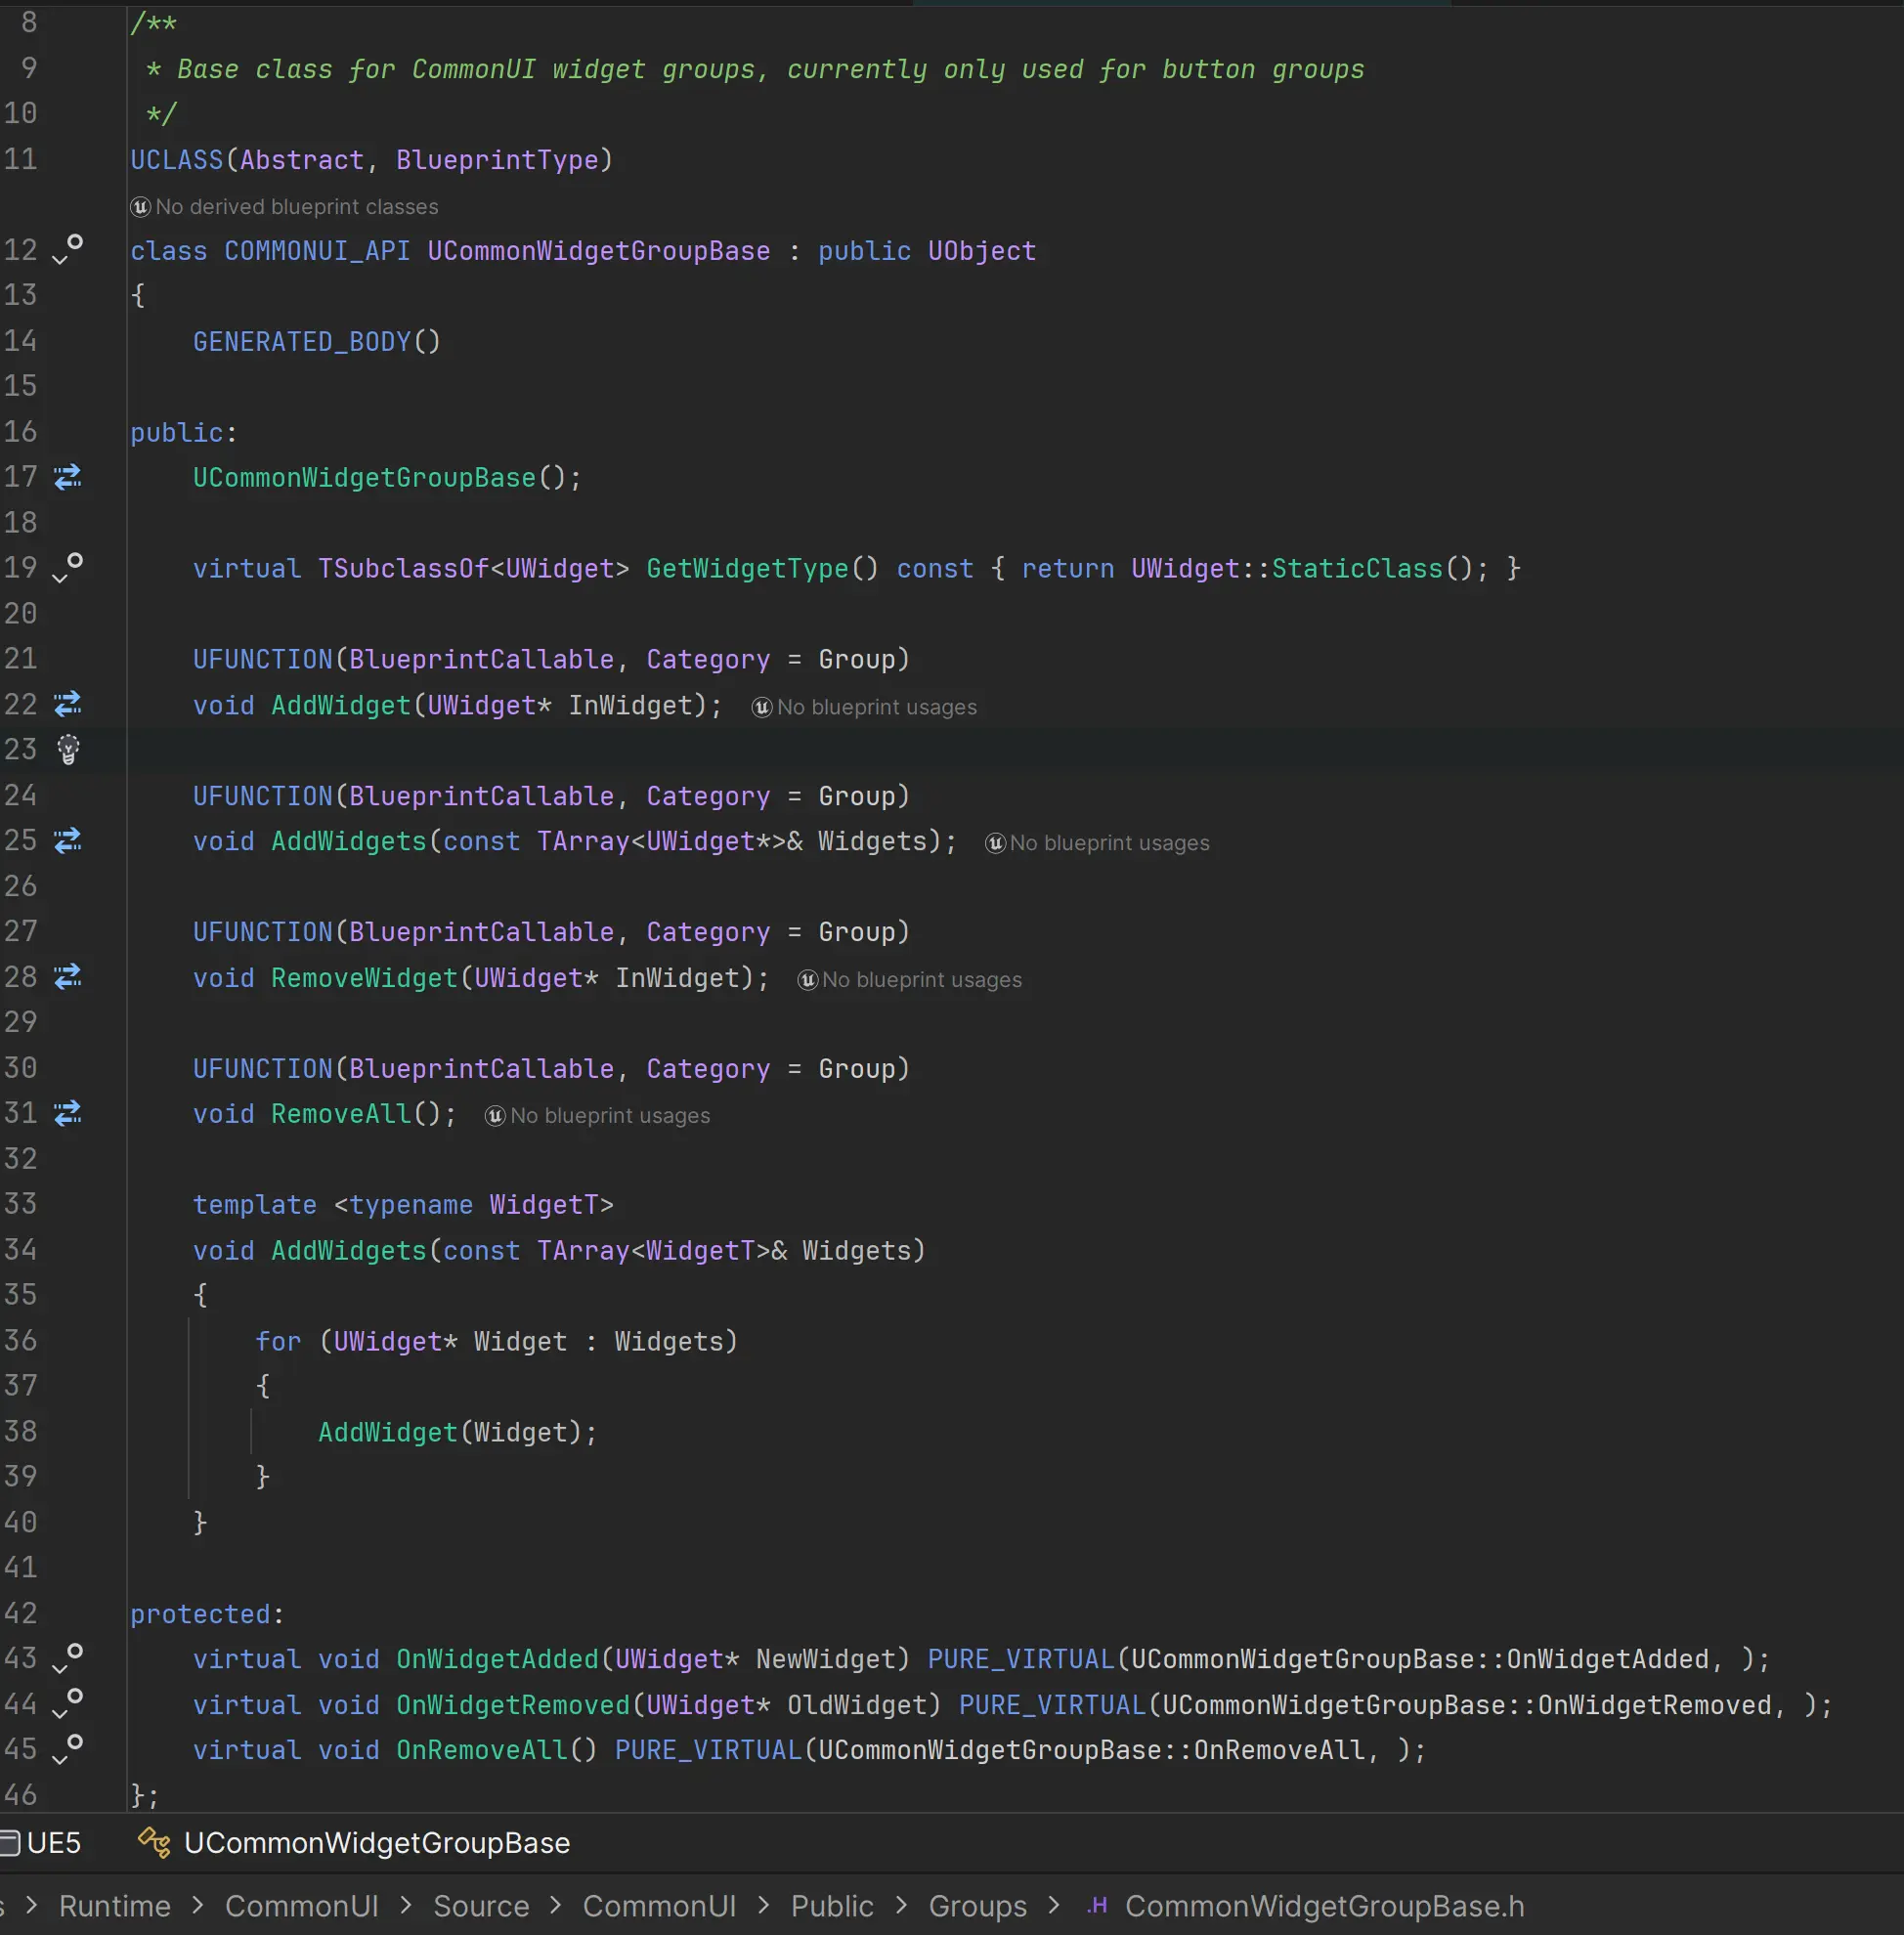Click the gutter marker beside OnWidgetRemoved line 44
The image size is (1904, 1935).
point(68,1703)
